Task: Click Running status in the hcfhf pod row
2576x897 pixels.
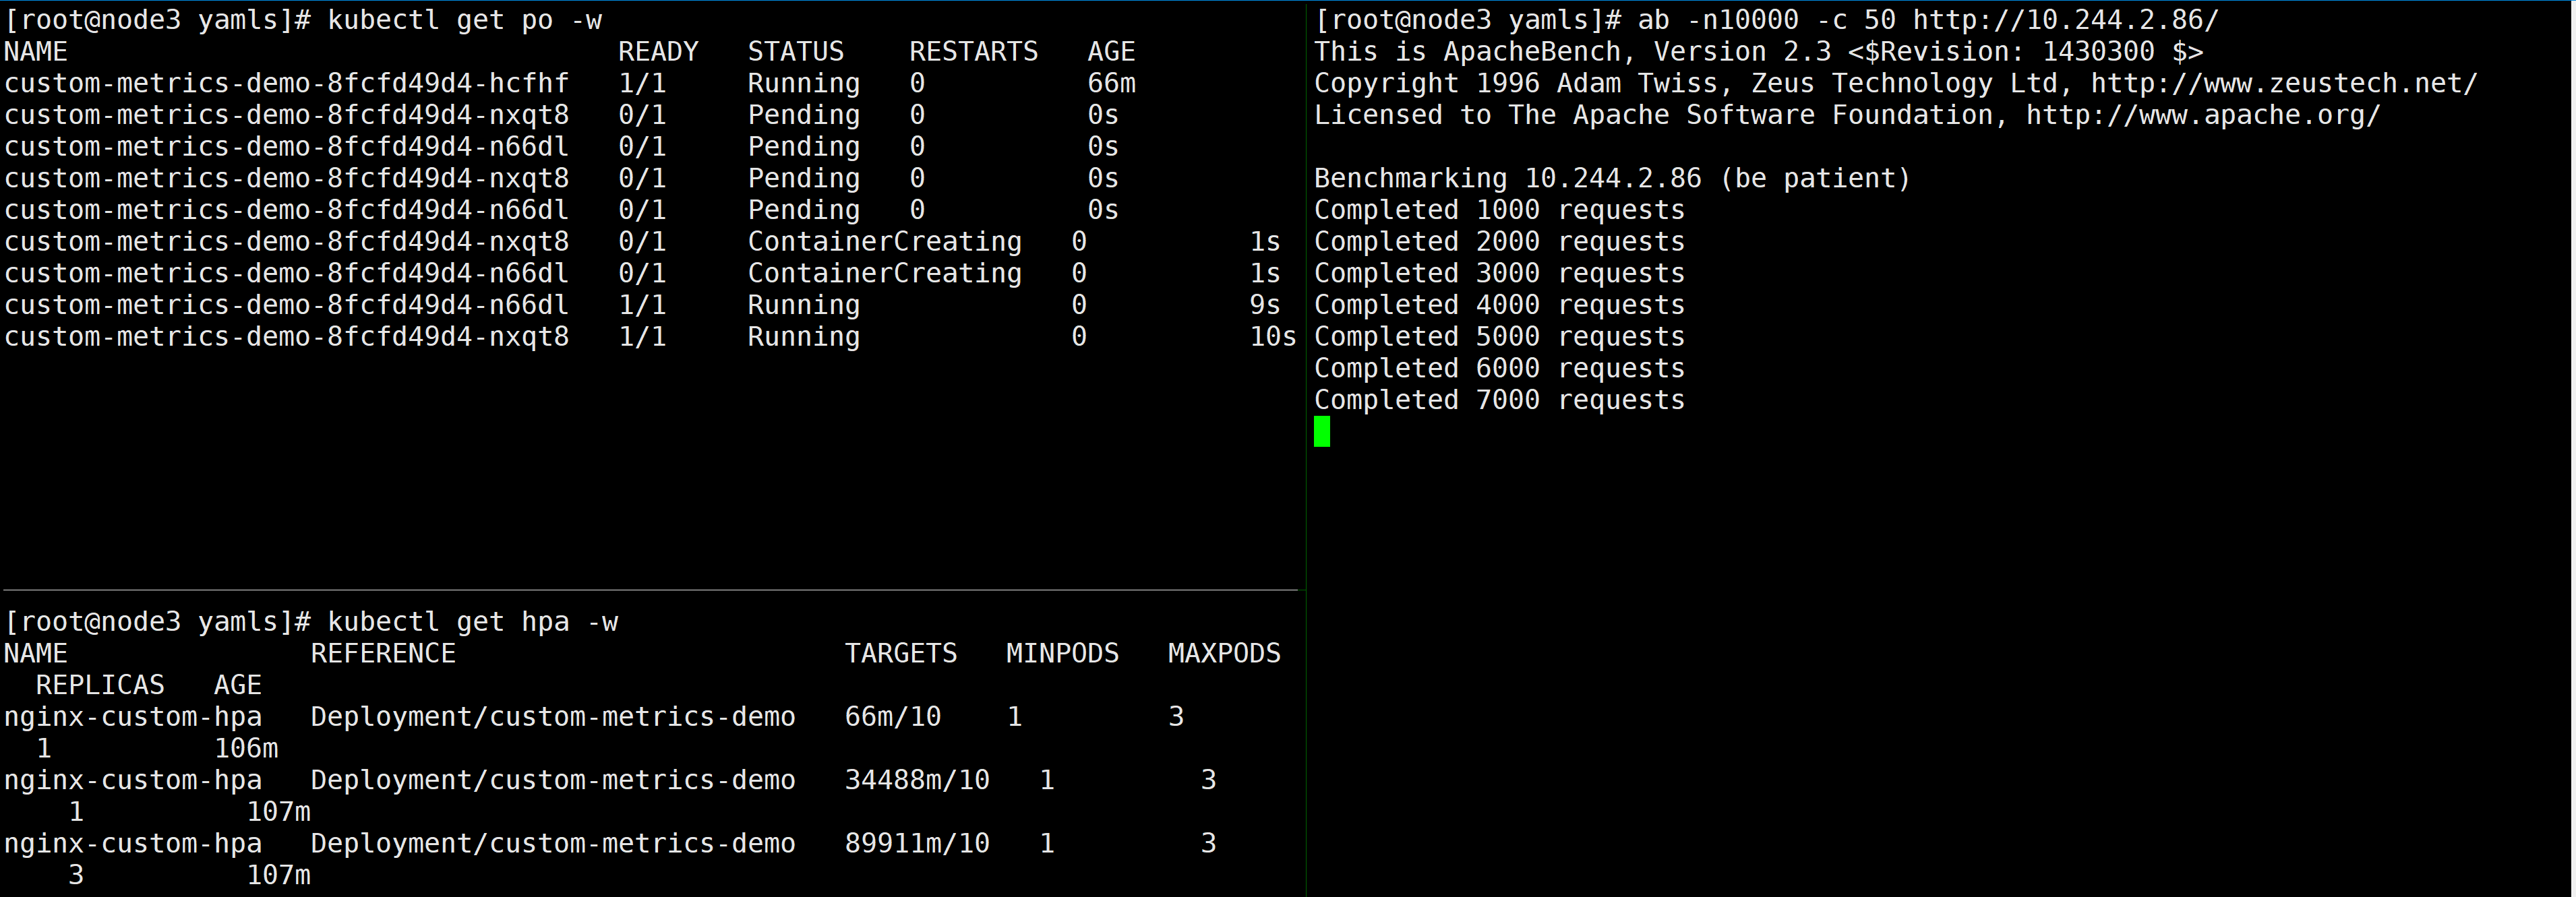Action: (x=804, y=83)
